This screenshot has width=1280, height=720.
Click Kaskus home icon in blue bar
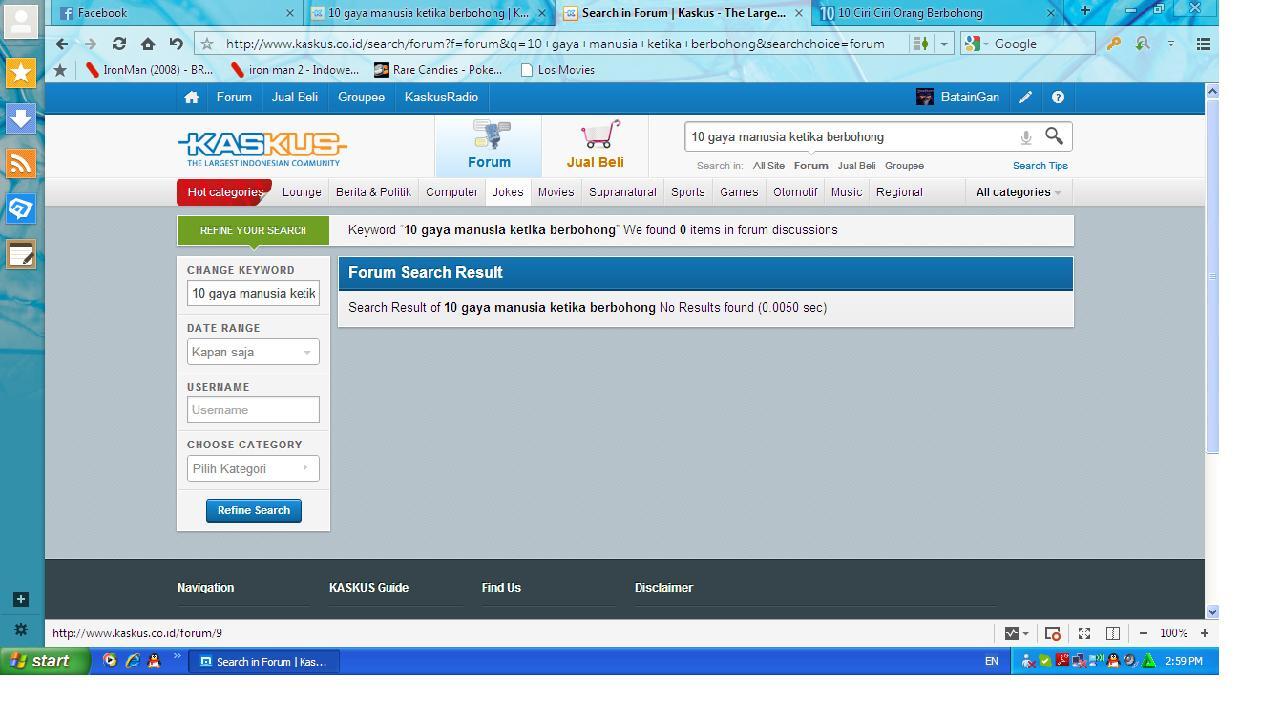[191, 97]
